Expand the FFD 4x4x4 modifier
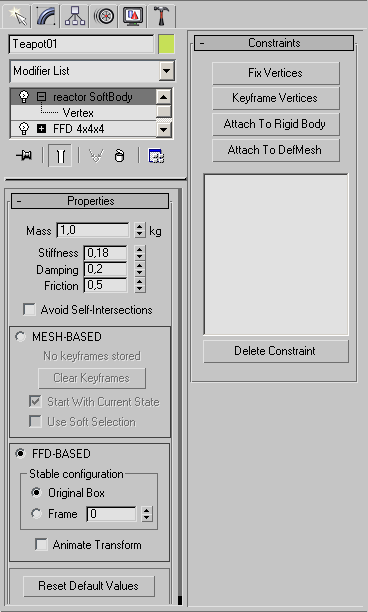This screenshot has width=368, height=612. [41, 128]
